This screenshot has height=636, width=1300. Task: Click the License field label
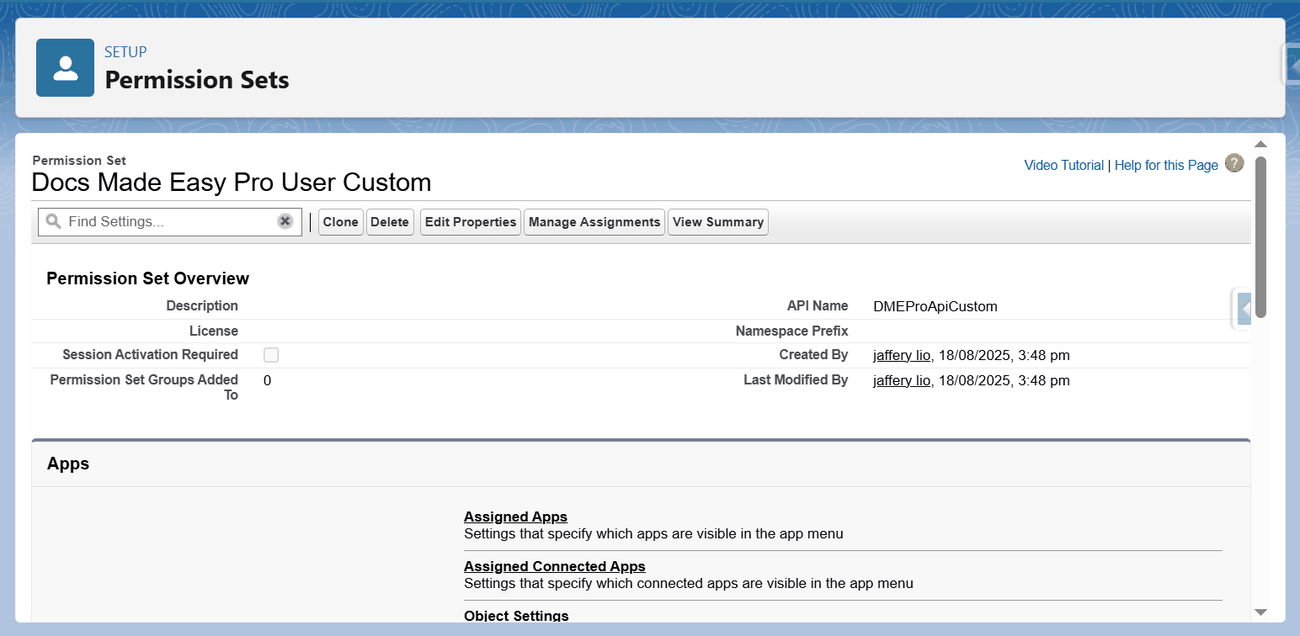point(214,331)
